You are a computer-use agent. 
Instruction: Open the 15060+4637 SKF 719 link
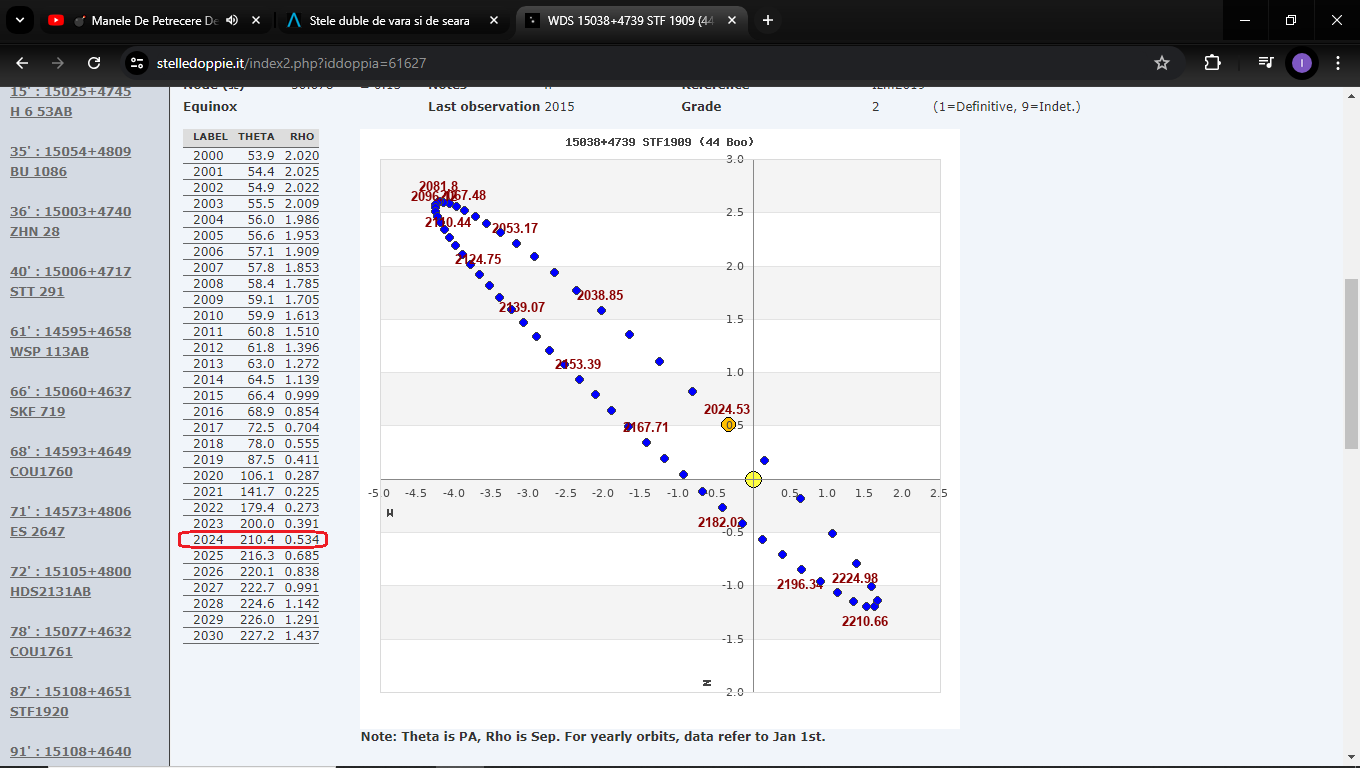70,401
